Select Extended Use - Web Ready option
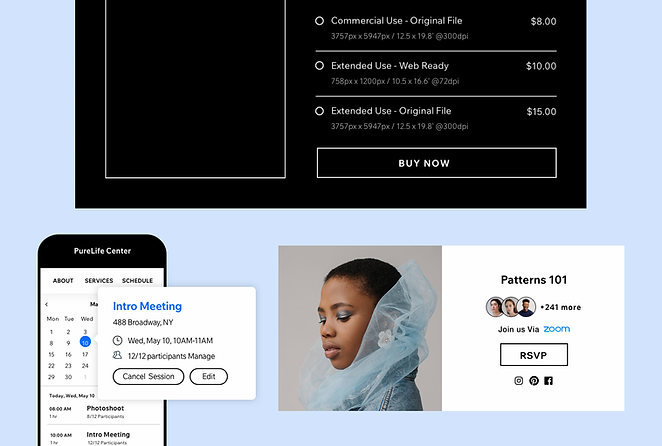 tap(320, 65)
